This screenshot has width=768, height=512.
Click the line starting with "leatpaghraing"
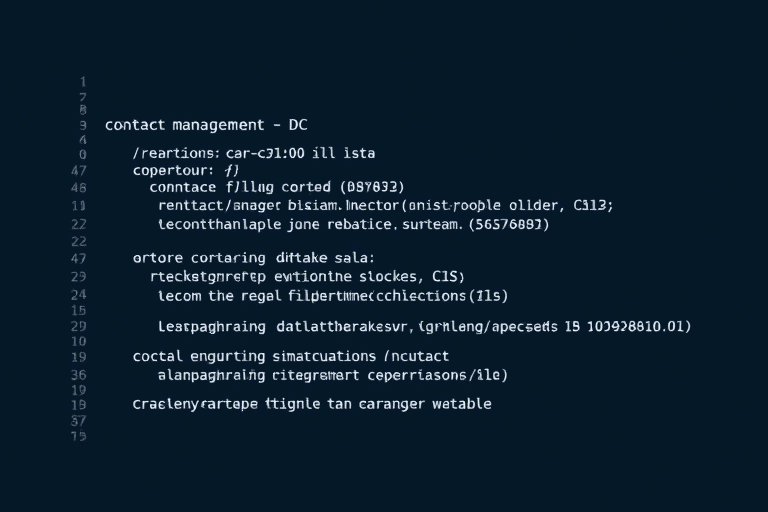pos(424,326)
